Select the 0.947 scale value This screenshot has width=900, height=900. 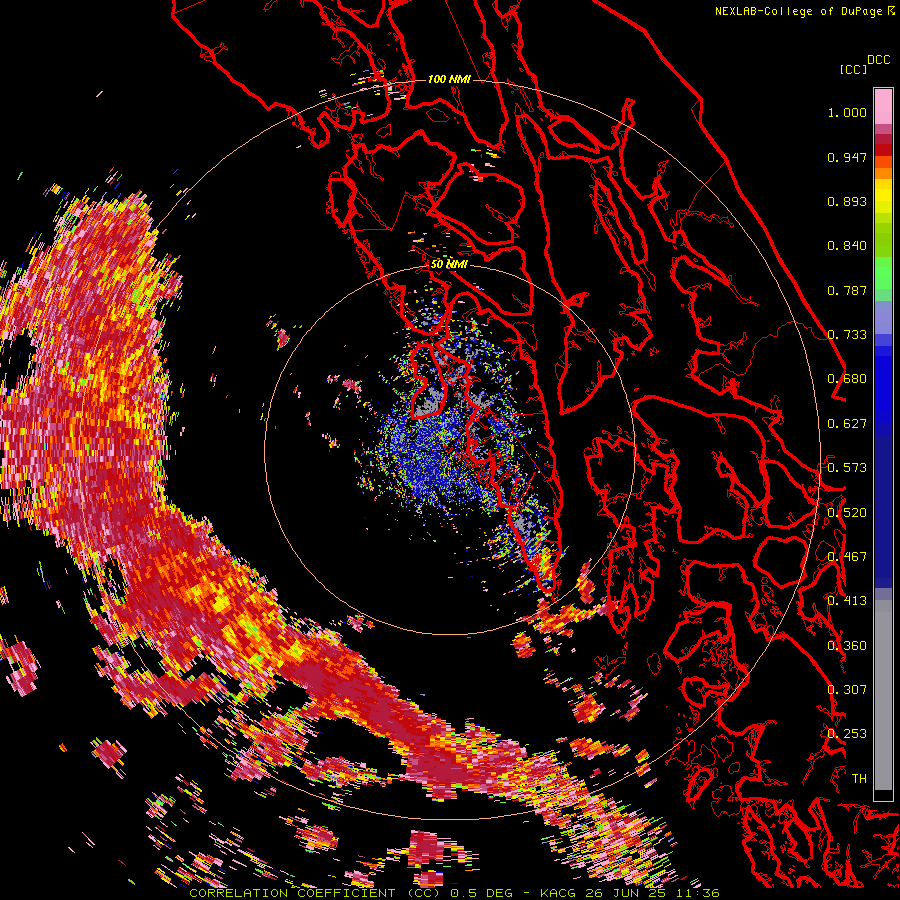[x=847, y=157]
